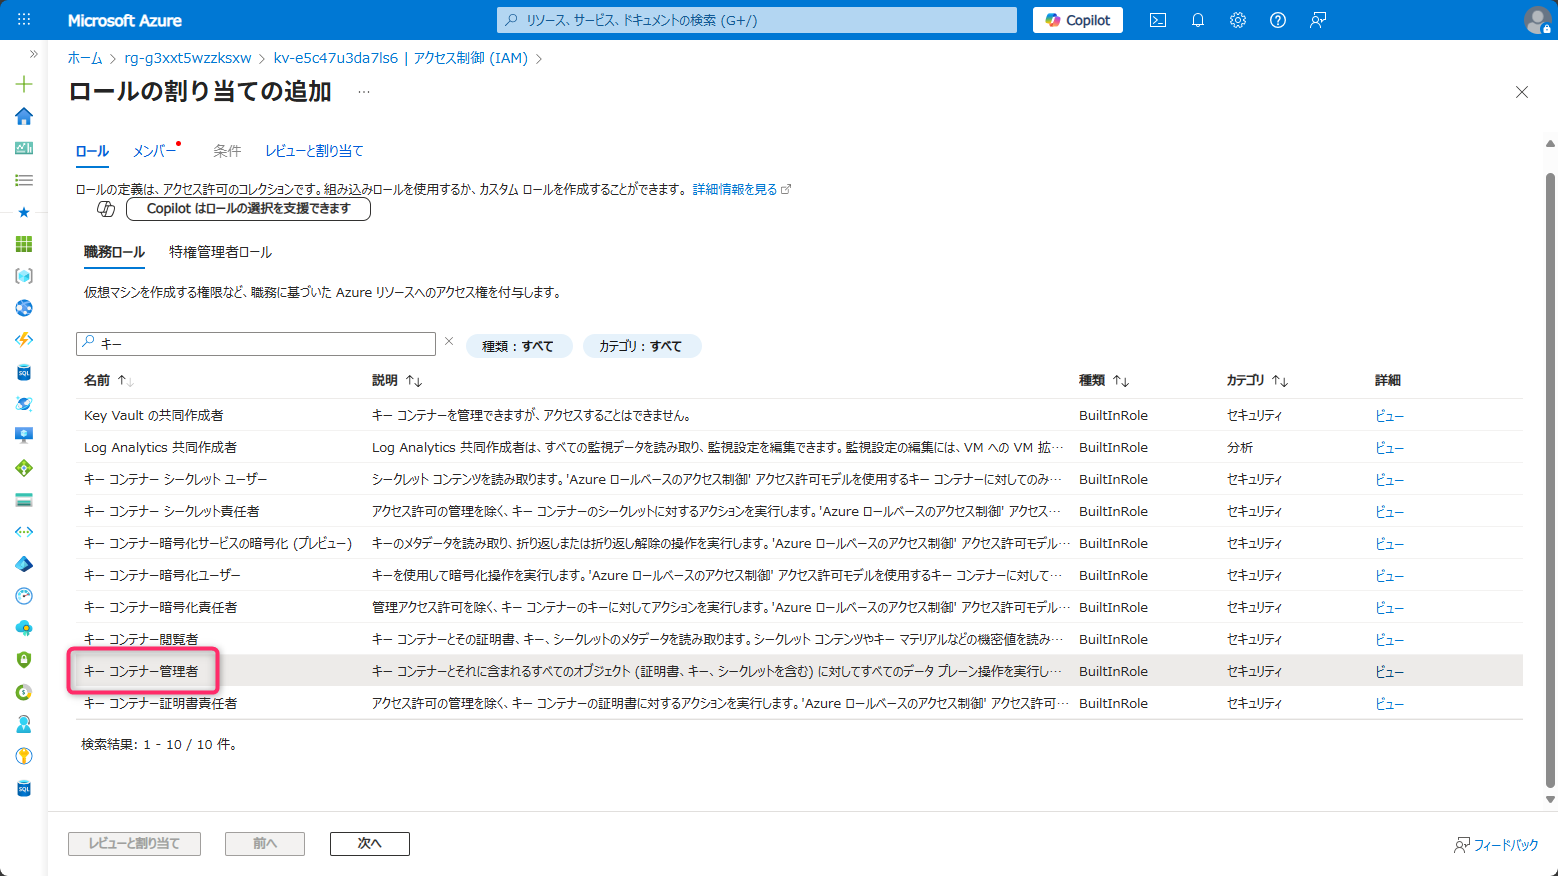Open the Cloud Shell icon in header

(x=1158, y=20)
